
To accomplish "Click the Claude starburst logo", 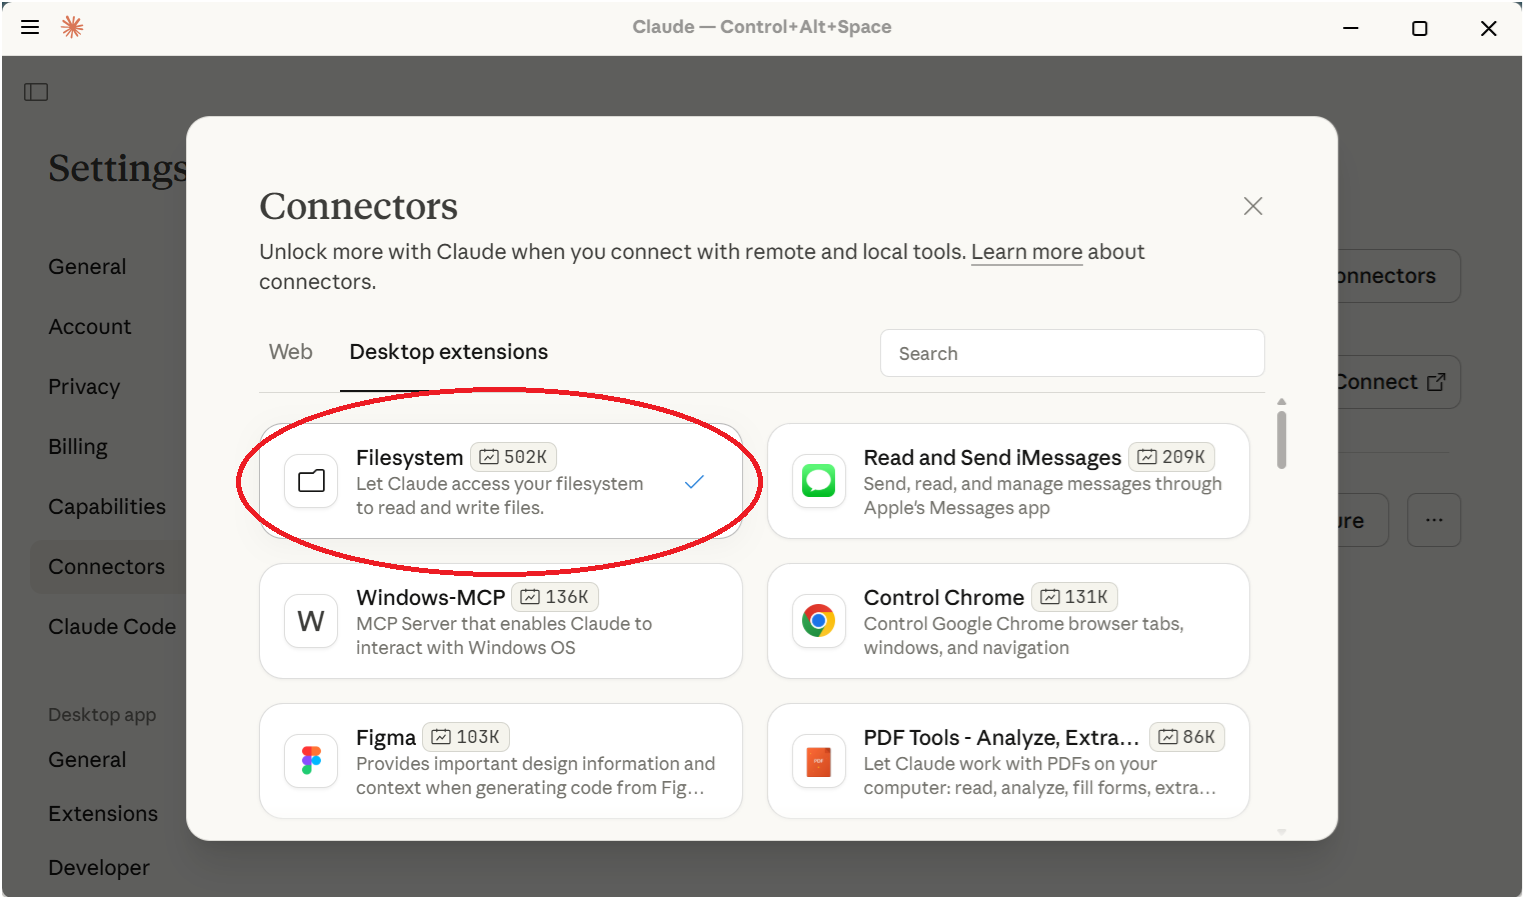I will click(x=72, y=27).
